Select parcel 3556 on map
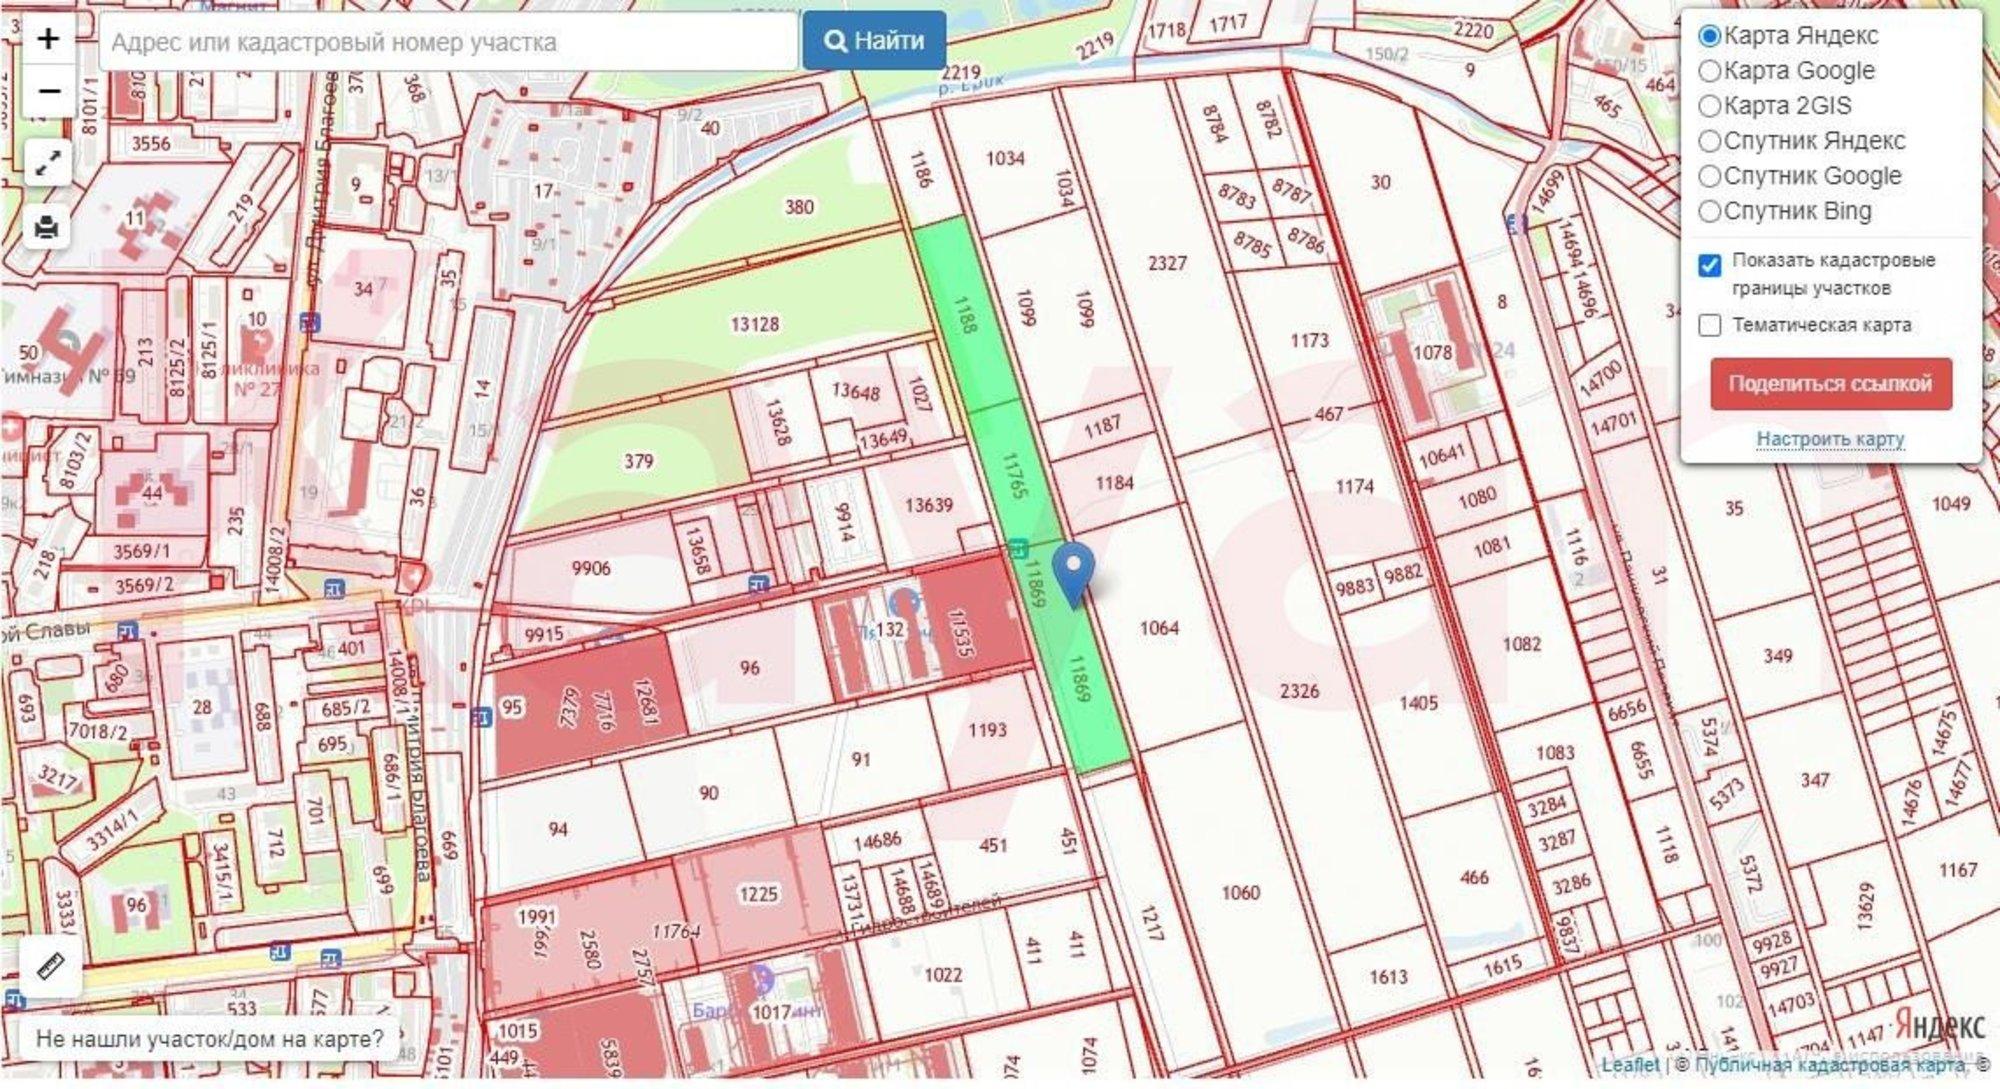2000x1089 pixels. [x=151, y=143]
